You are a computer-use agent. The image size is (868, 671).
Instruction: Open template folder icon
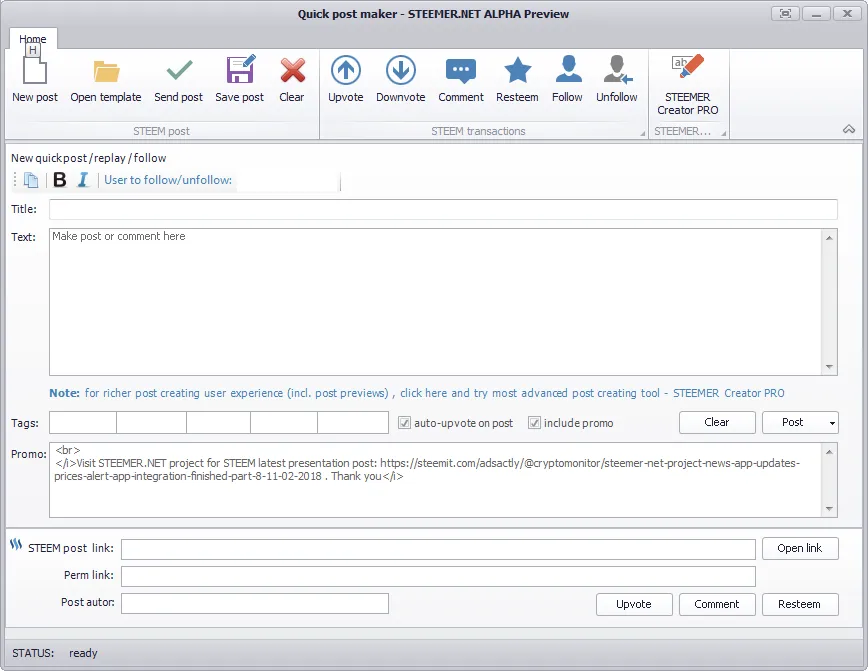pyautogui.click(x=106, y=71)
